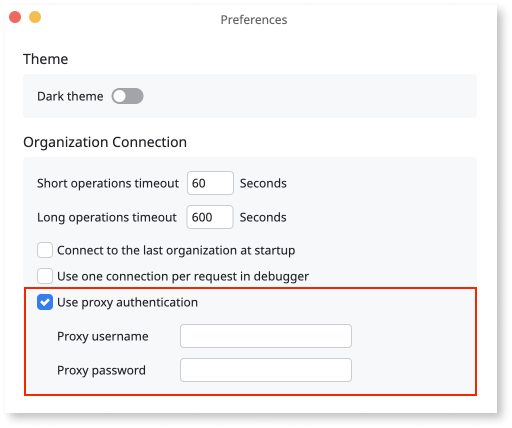Image resolution: width=512 pixels, height=428 pixels.
Task: Toggle the Dark theme switch
Action: (127, 96)
